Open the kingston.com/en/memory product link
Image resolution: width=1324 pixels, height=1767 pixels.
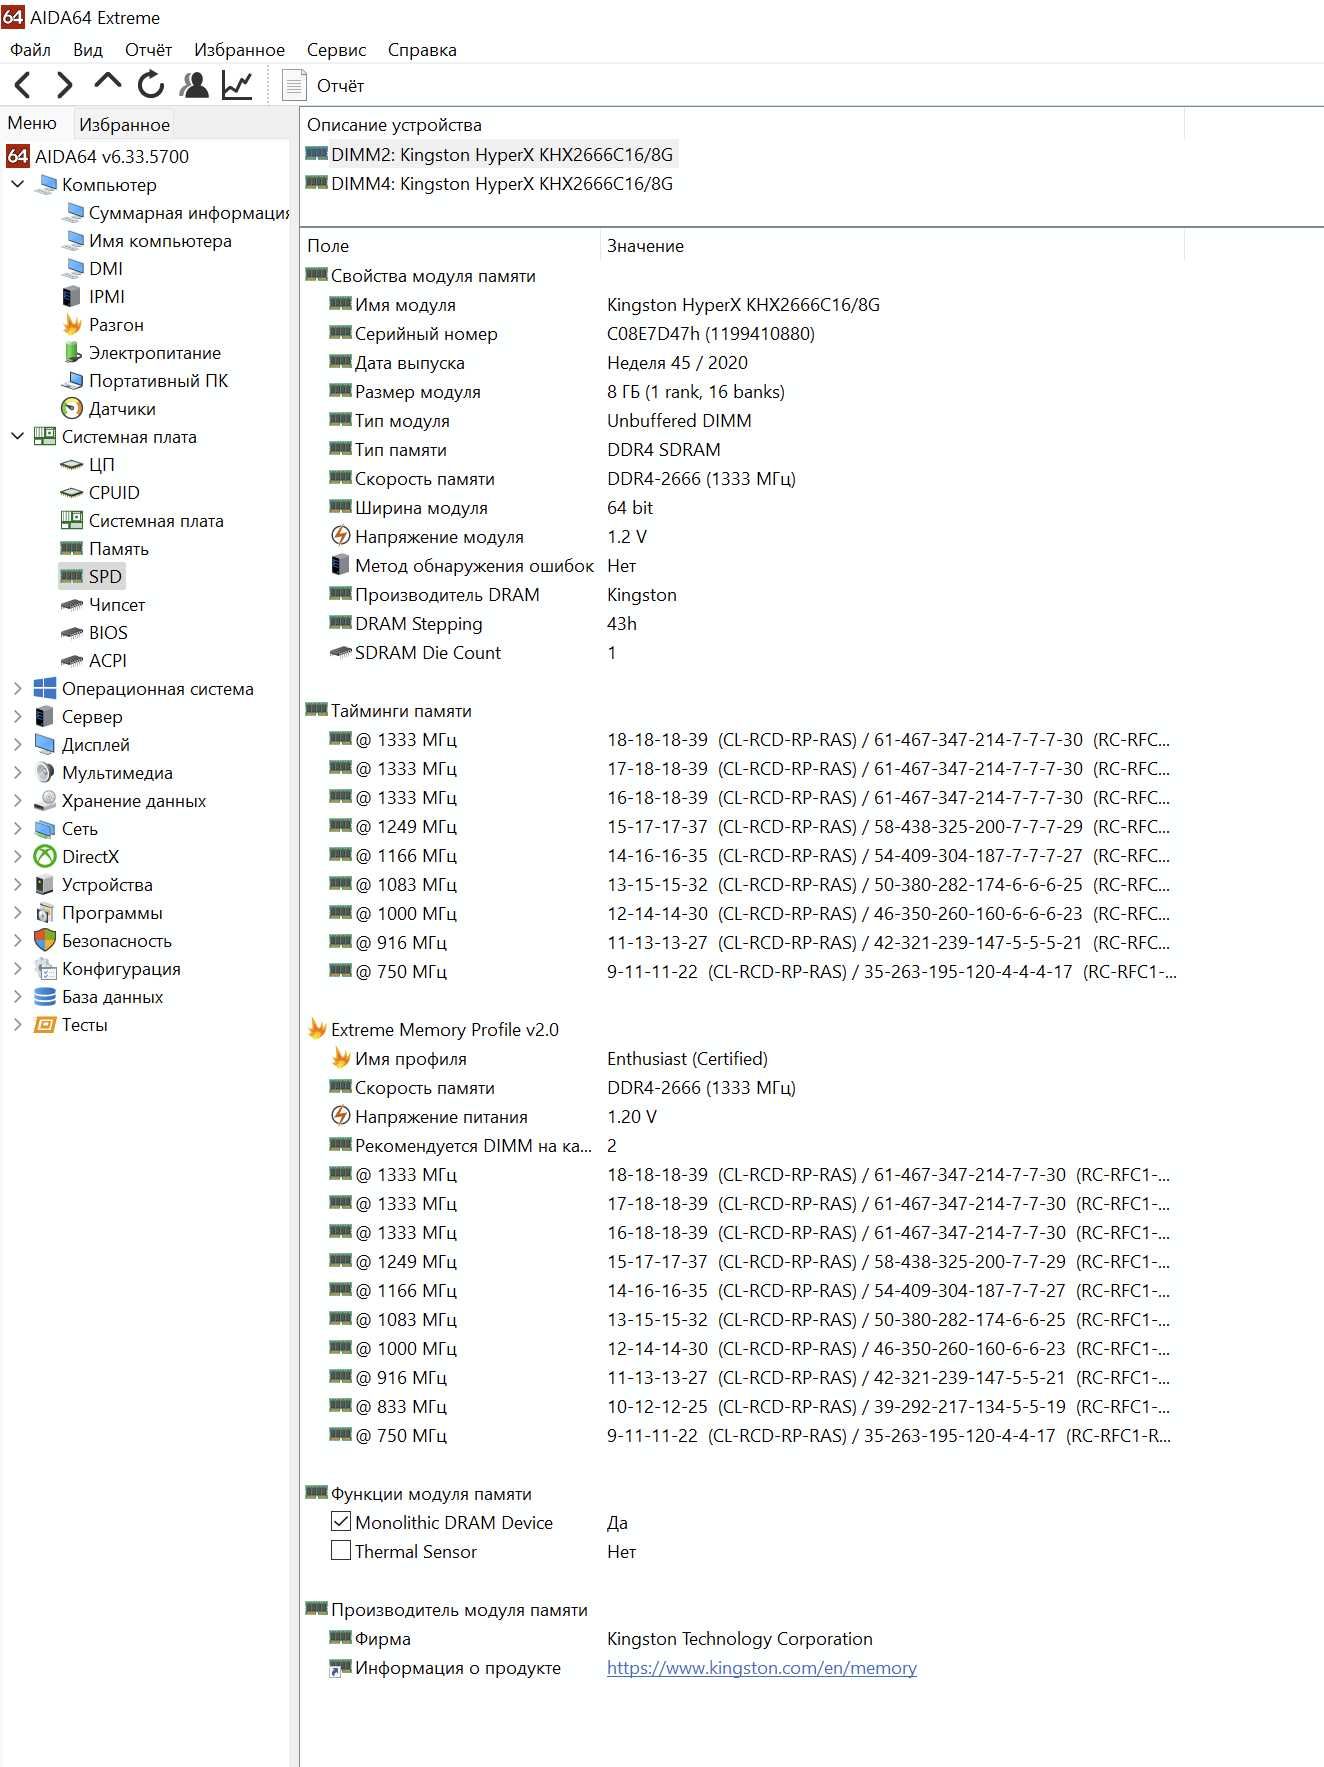pos(762,1667)
